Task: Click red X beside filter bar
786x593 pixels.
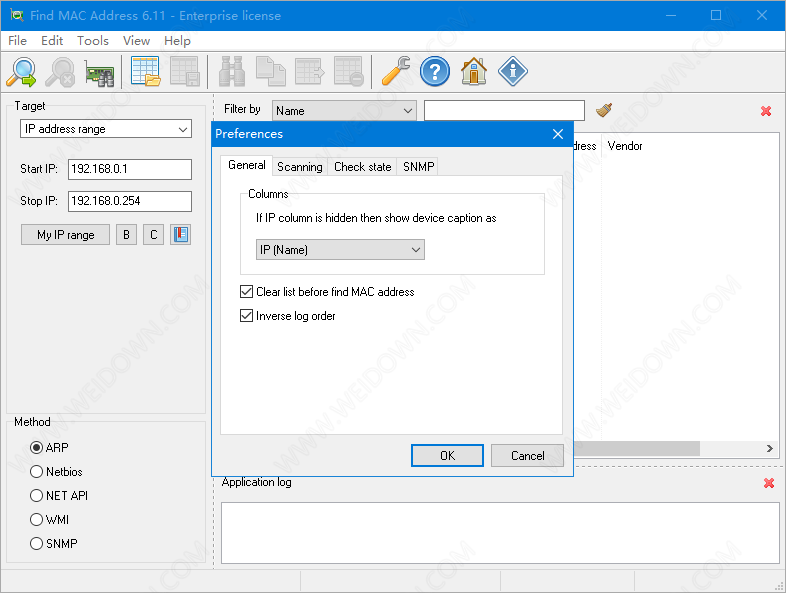Action: point(766,111)
